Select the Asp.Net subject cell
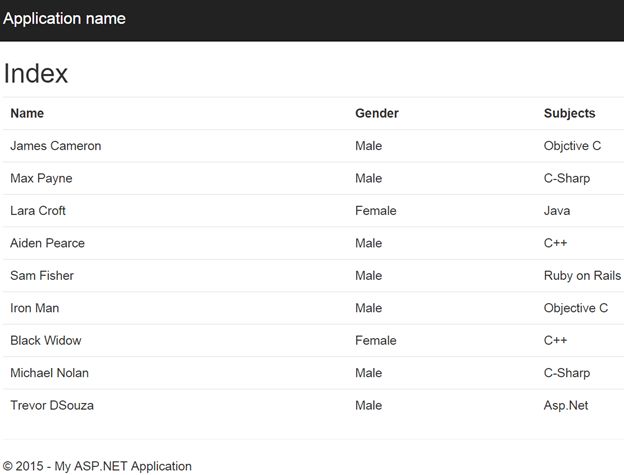This screenshot has height=475, width=624. click(x=566, y=405)
